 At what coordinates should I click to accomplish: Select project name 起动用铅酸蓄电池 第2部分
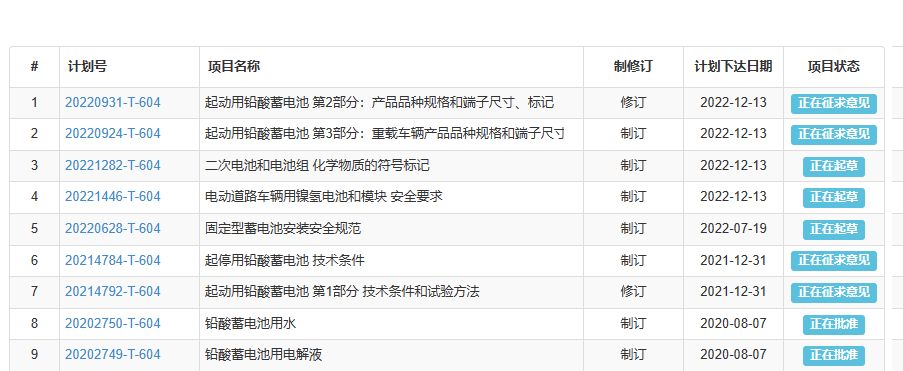click(x=380, y=103)
